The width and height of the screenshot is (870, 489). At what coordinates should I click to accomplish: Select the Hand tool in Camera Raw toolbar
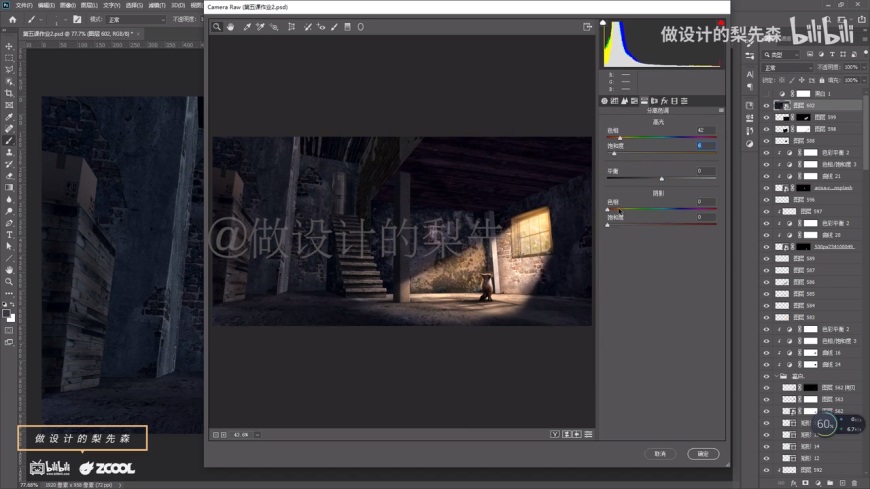point(230,27)
